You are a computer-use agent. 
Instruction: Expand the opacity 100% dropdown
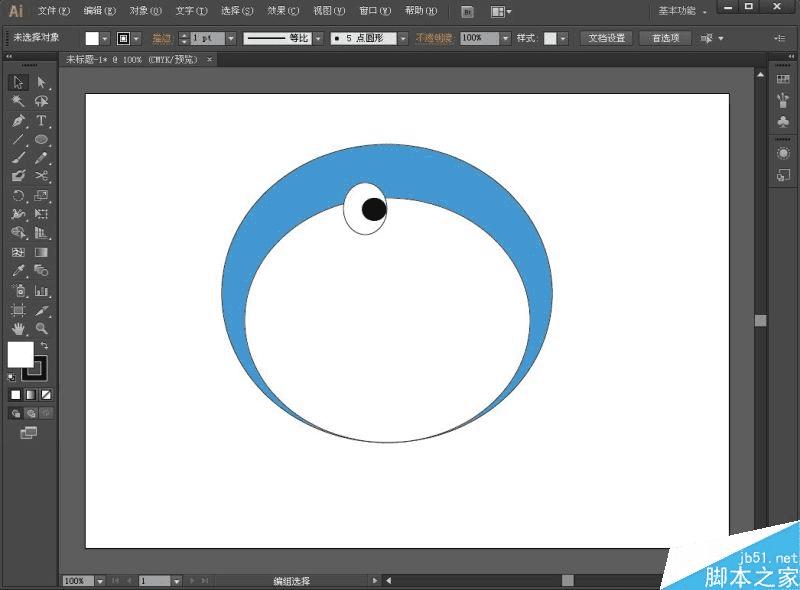pos(505,38)
